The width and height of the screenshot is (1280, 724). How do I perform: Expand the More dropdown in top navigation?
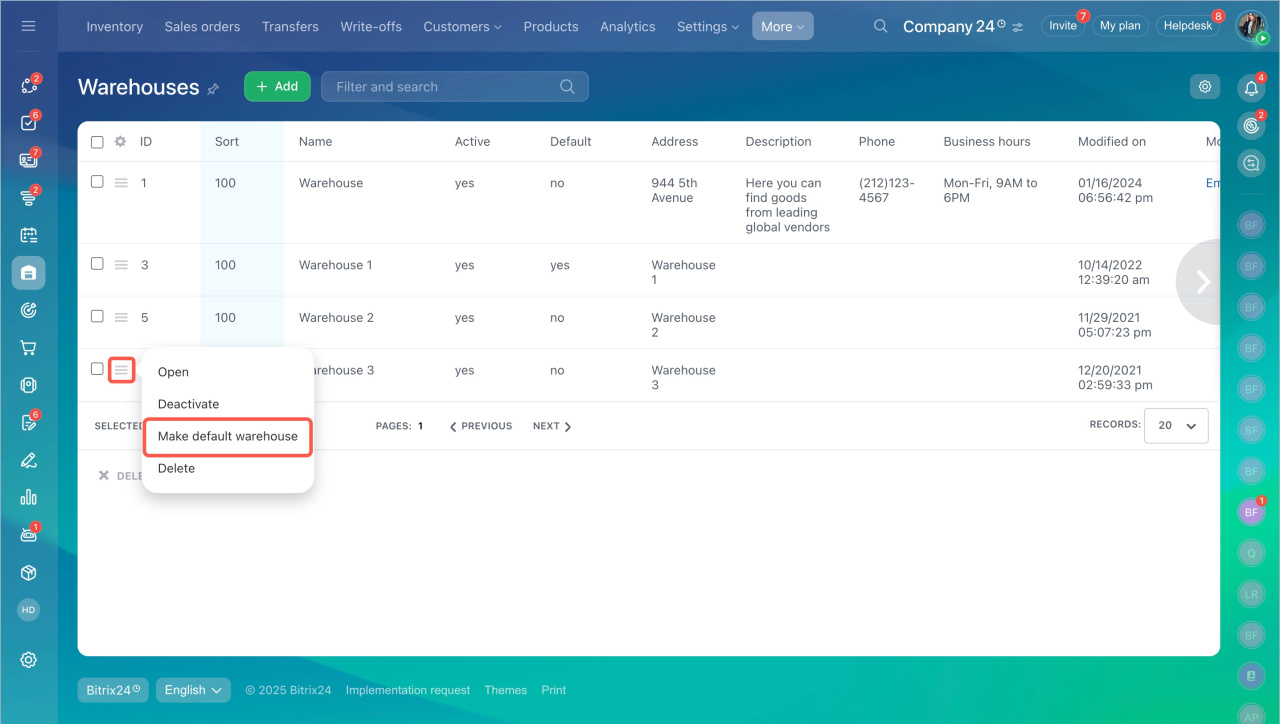tap(783, 27)
